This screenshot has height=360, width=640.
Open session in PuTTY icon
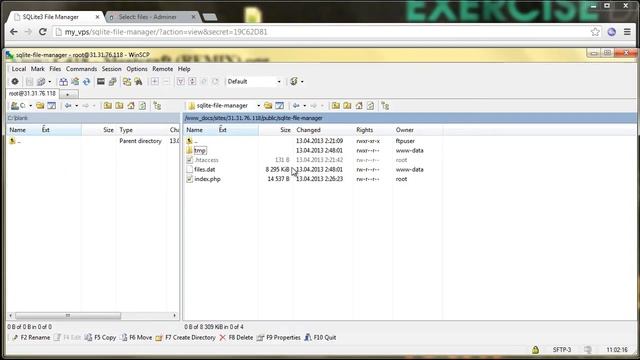pos(113,82)
